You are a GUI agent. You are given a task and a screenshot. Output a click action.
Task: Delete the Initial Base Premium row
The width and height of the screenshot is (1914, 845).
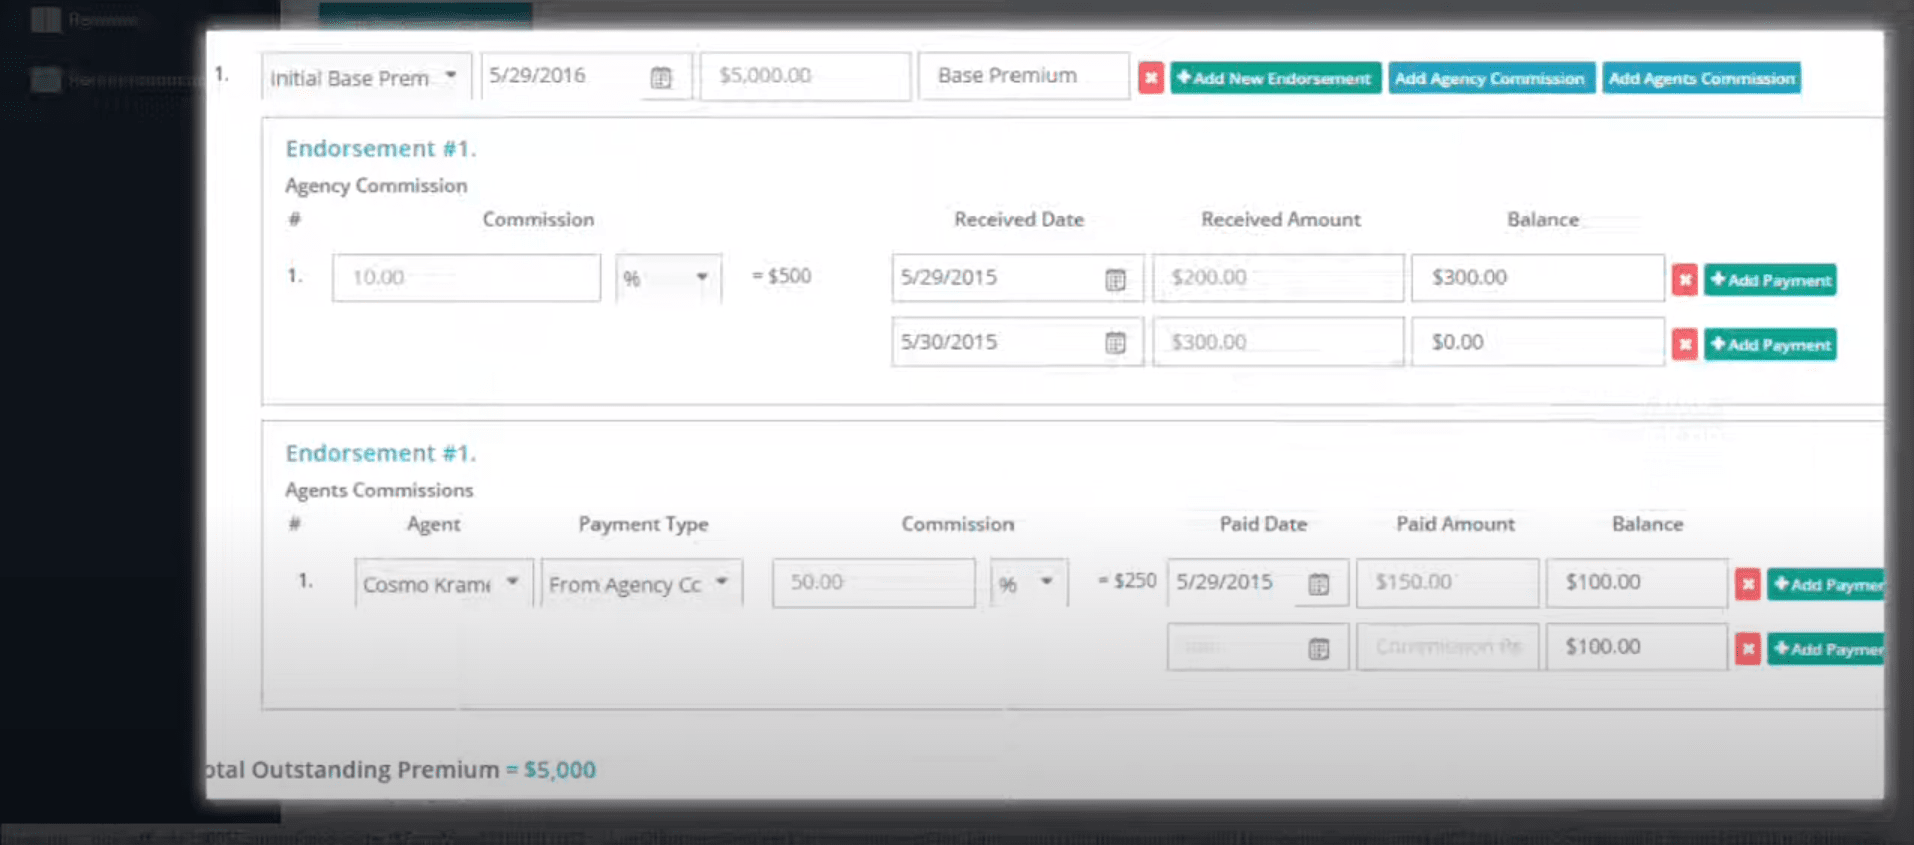point(1151,78)
